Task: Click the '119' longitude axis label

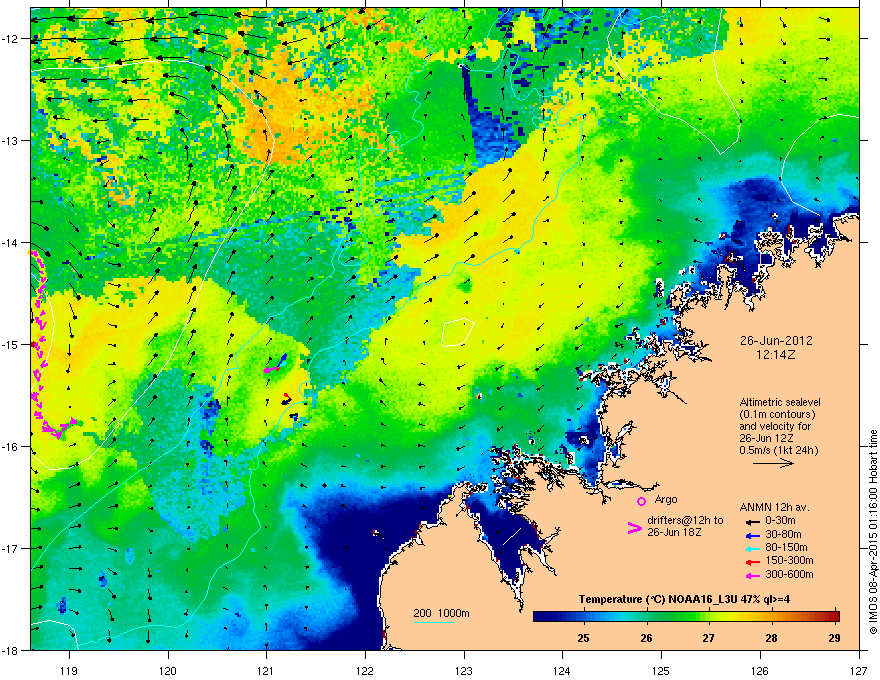Action: tap(70, 670)
